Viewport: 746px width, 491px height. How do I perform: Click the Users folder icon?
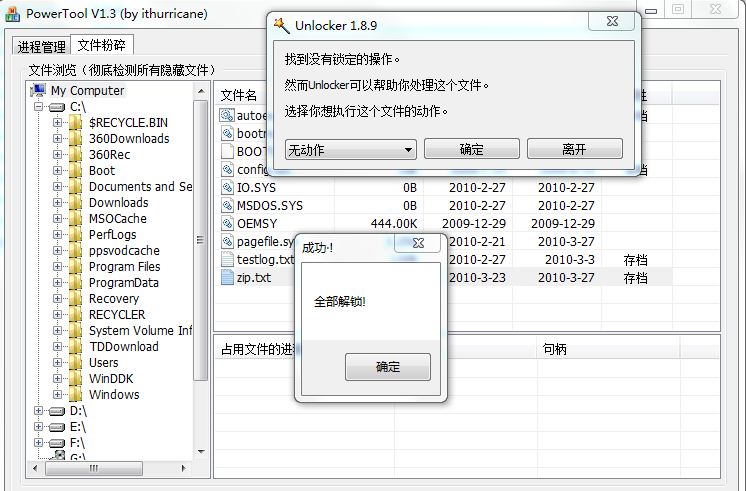(75, 363)
